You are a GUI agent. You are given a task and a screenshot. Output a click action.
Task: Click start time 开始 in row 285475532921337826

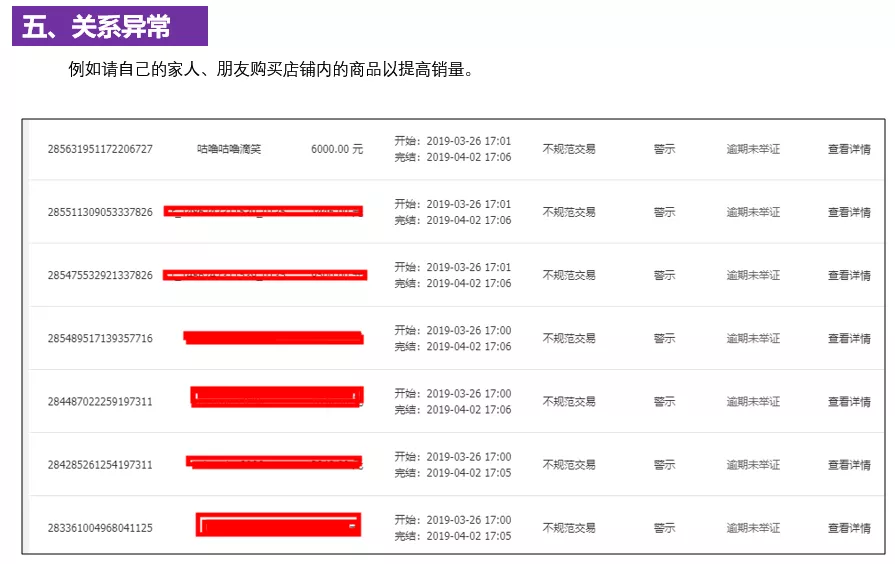(453, 267)
